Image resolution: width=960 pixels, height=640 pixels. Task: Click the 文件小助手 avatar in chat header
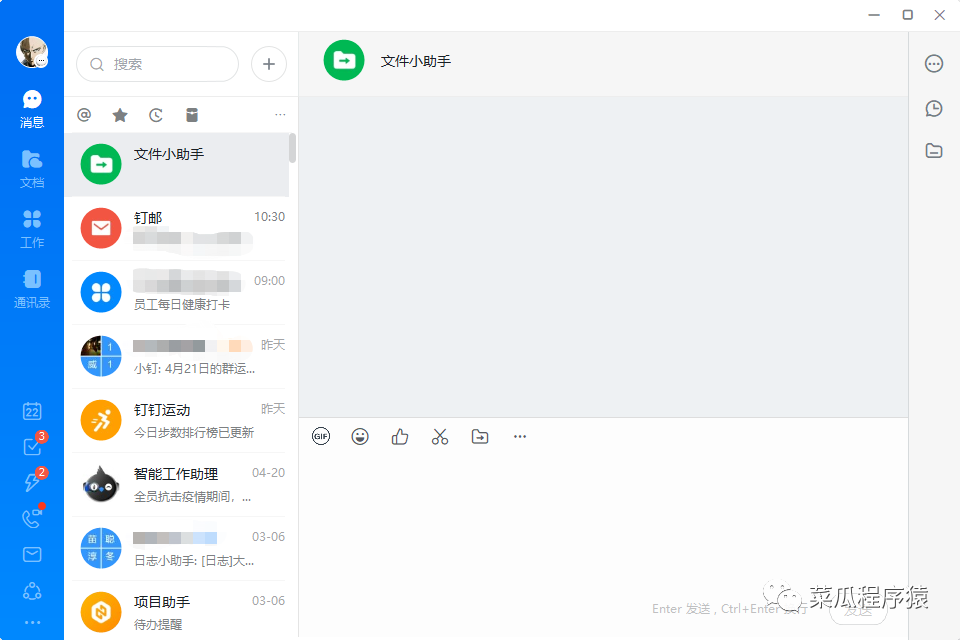coord(343,60)
